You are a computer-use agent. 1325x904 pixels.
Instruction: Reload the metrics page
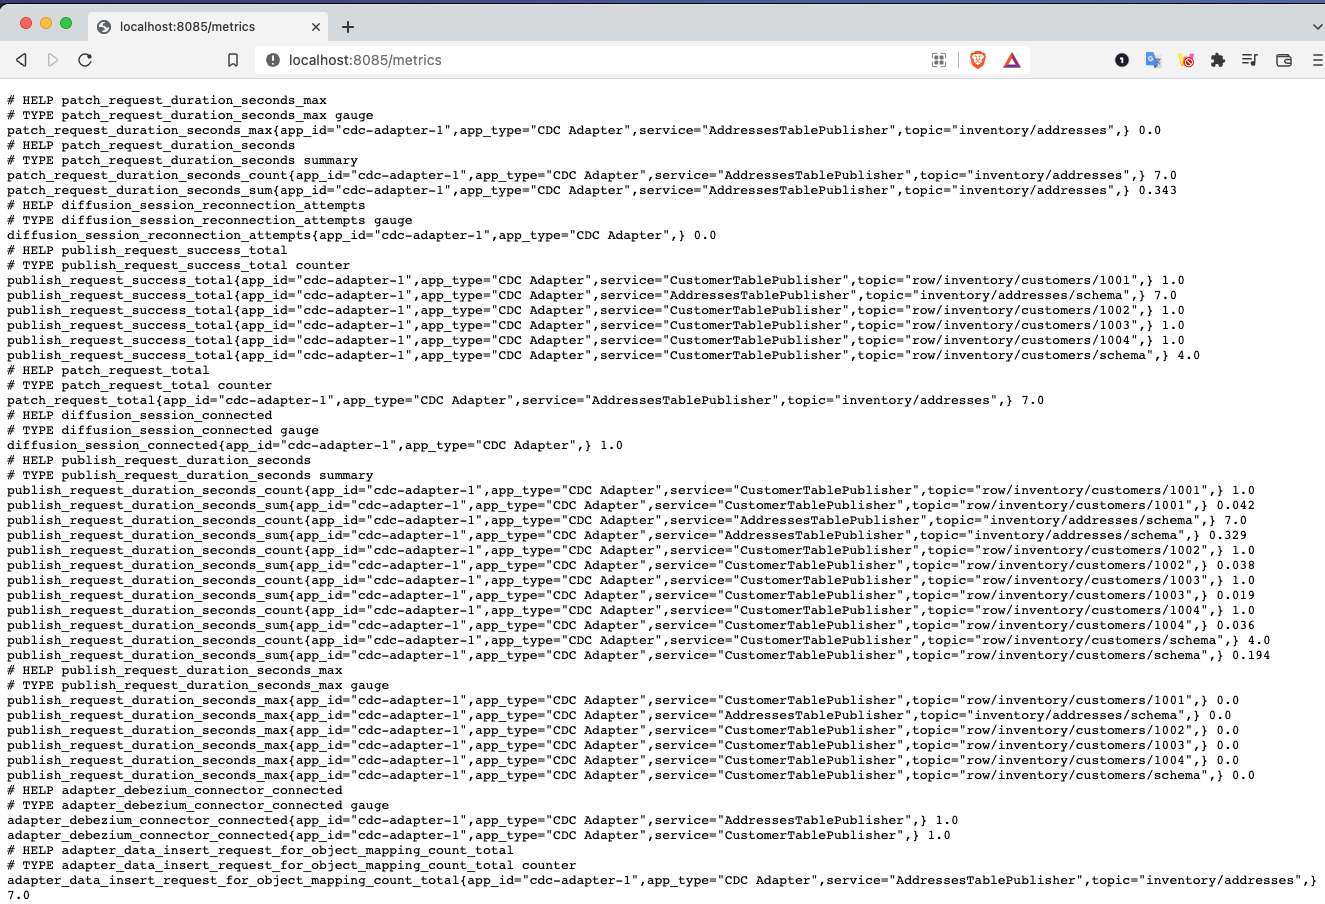pyautogui.click(x=85, y=60)
